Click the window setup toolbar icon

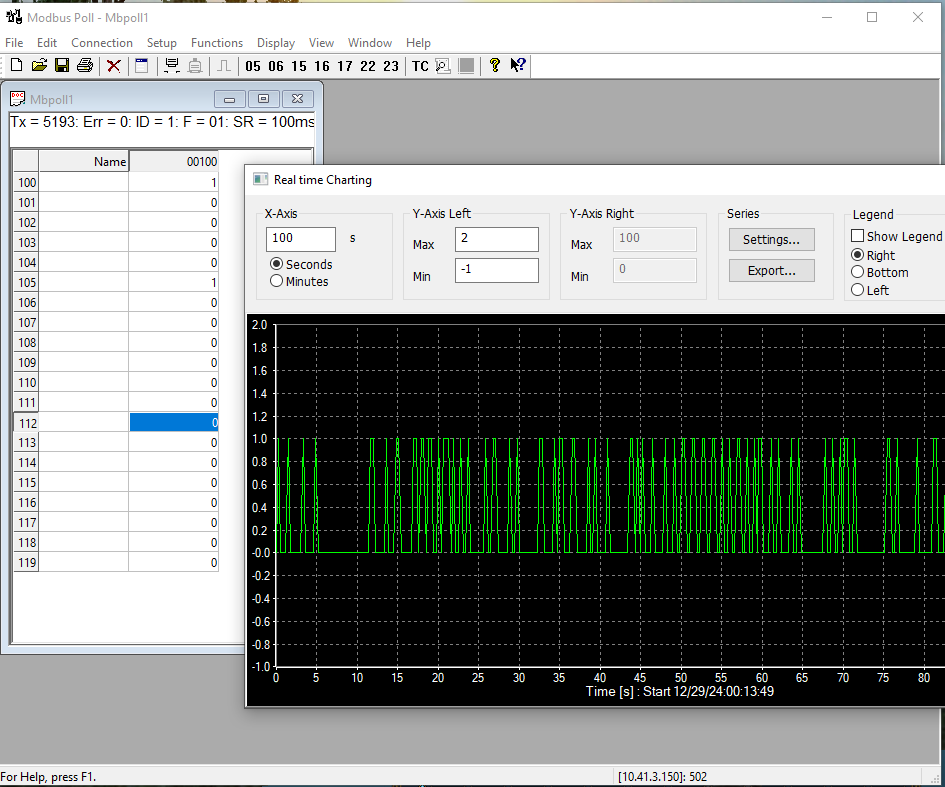pyautogui.click(x=142, y=65)
